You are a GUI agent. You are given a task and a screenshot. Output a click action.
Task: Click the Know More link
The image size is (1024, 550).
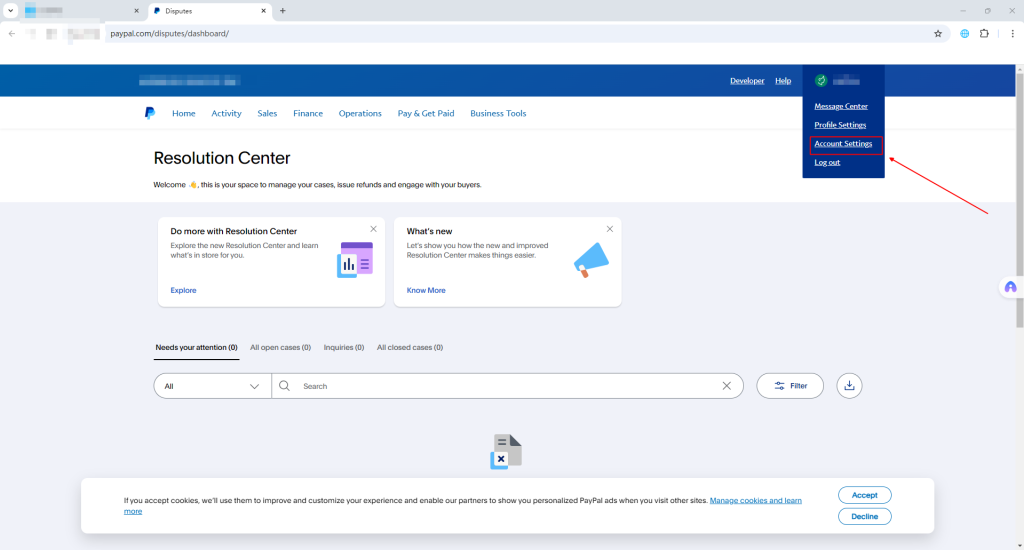pos(426,290)
